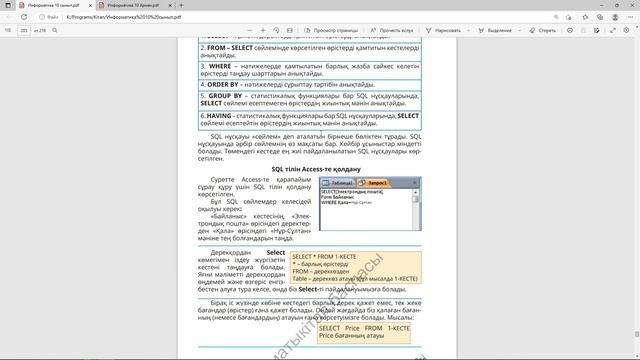Toggle the PDF table of contents sidebar
The height and width of the screenshot is (360, 640).
(8, 30)
